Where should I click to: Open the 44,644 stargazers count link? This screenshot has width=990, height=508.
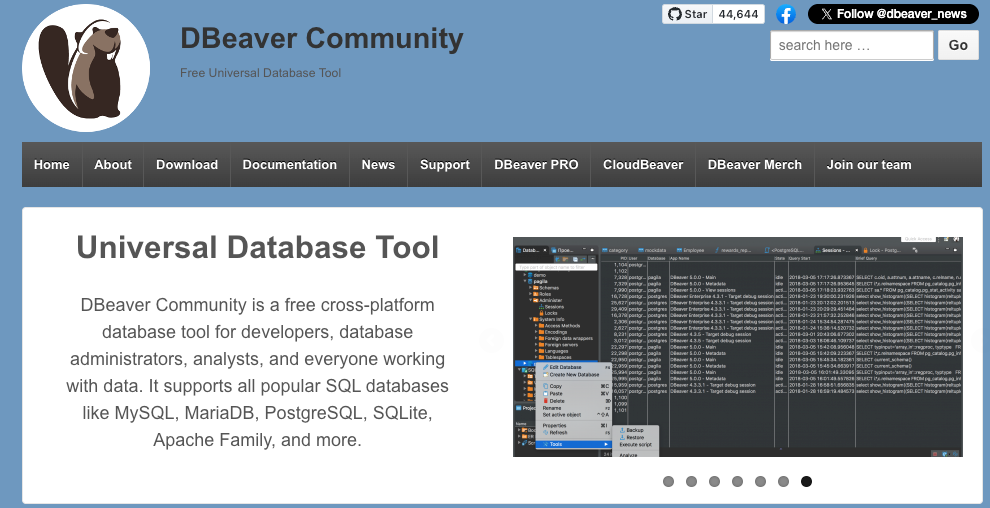(739, 14)
